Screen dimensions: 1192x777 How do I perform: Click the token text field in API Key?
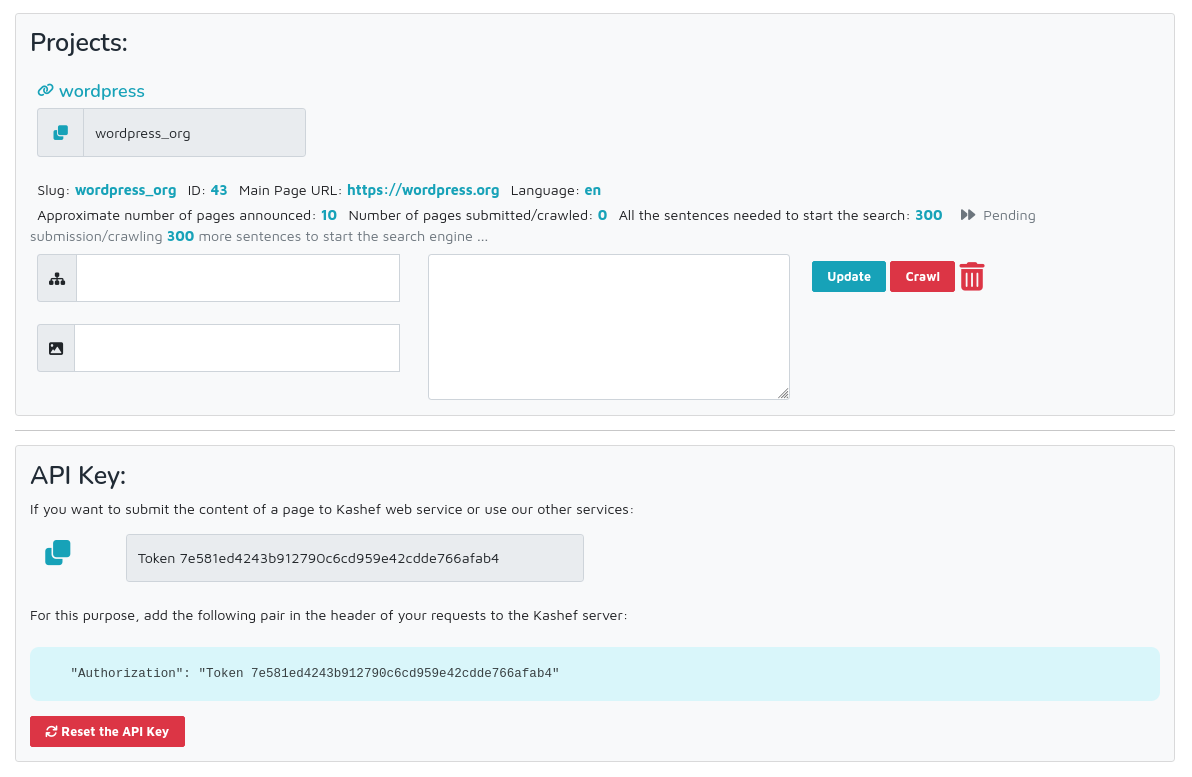[355, 558]
